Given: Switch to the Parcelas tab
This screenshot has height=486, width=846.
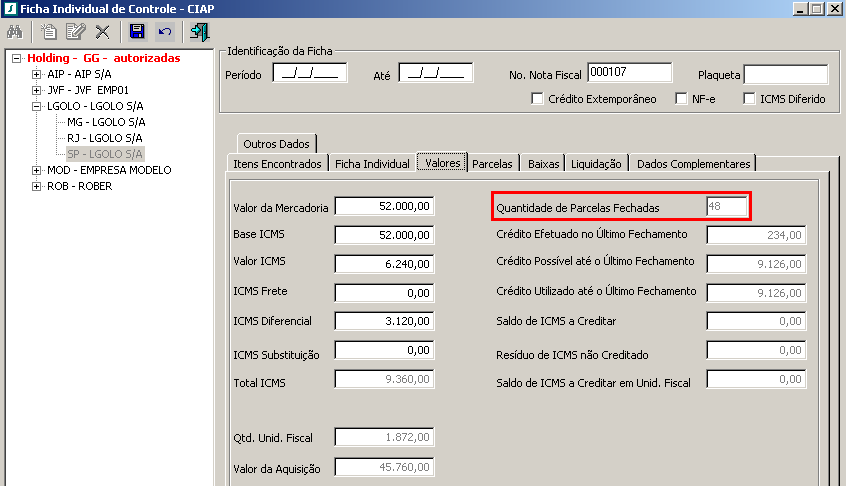Looking at the screenshot, I should [x=492, y=163].
